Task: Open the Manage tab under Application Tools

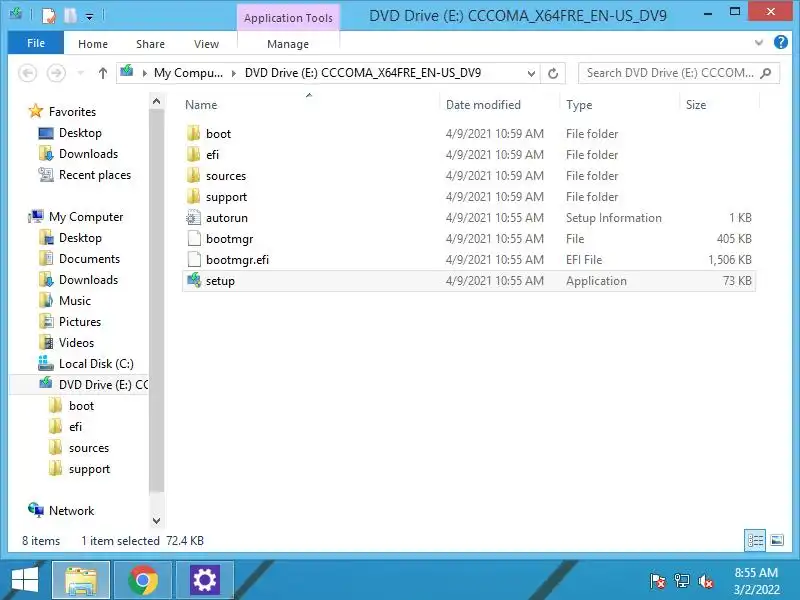Action: [288, 44]
